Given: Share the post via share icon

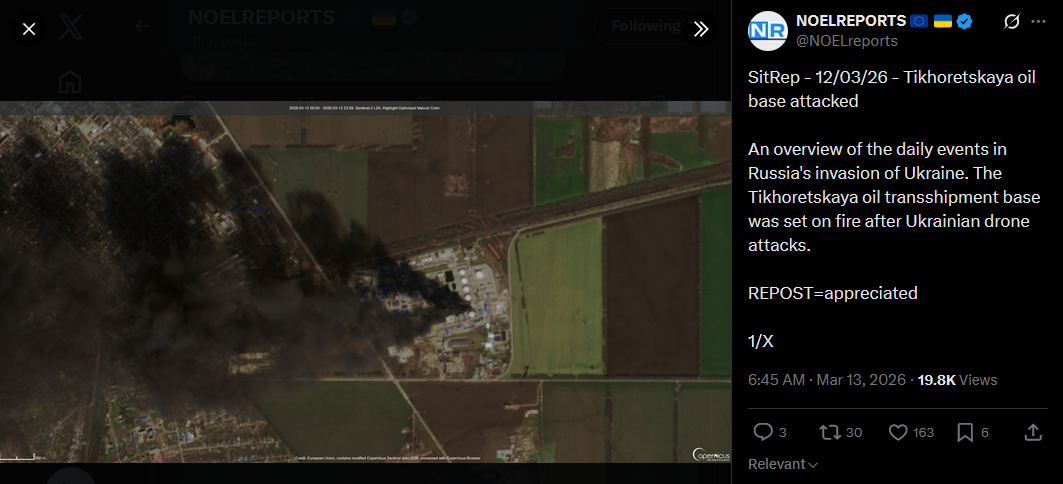Looking at the screenshot, I should tap(1032, 432).
